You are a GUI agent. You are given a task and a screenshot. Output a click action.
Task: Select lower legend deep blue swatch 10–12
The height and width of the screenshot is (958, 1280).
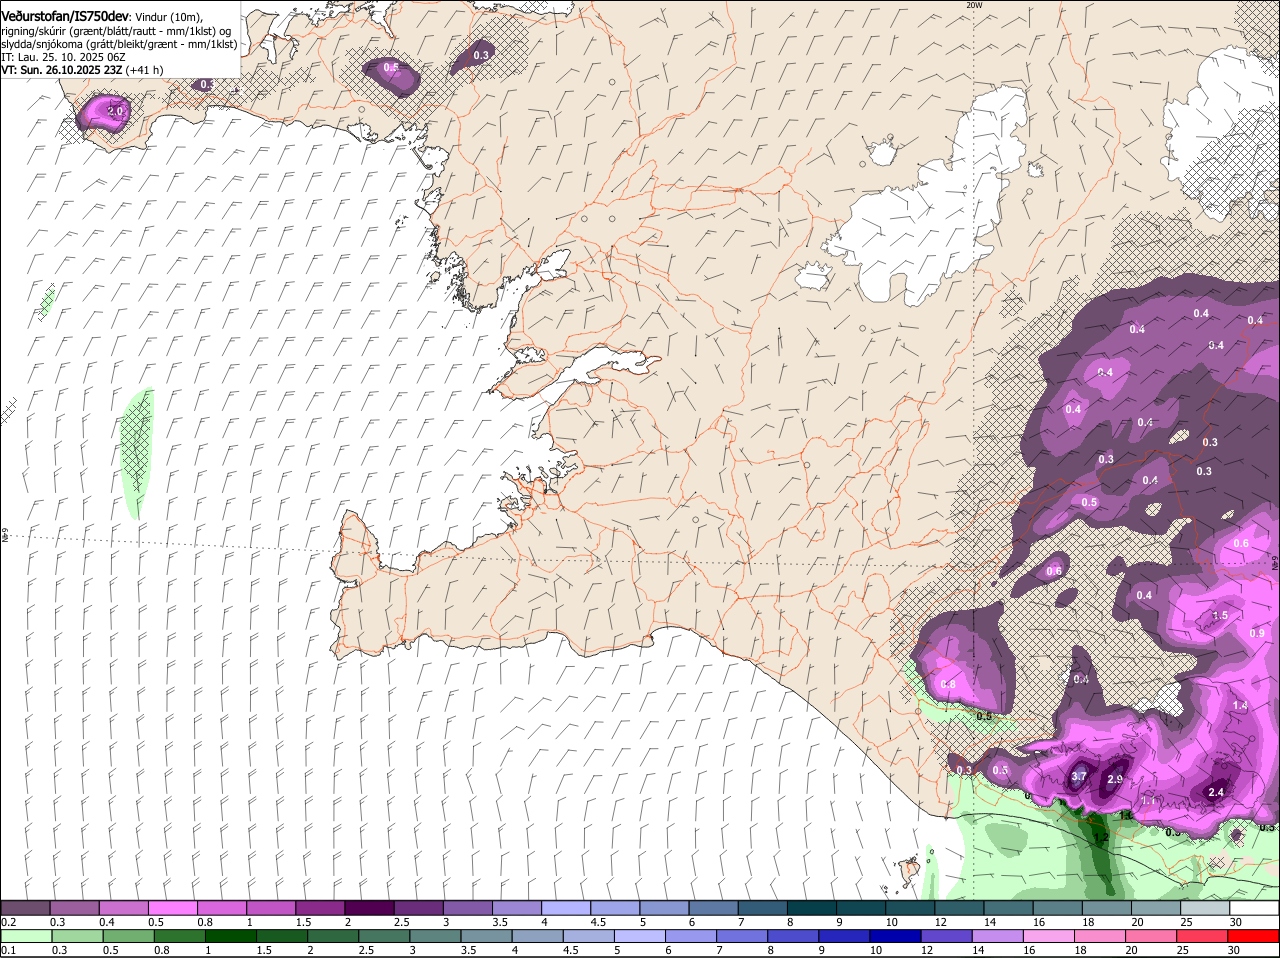coord(896,935)
